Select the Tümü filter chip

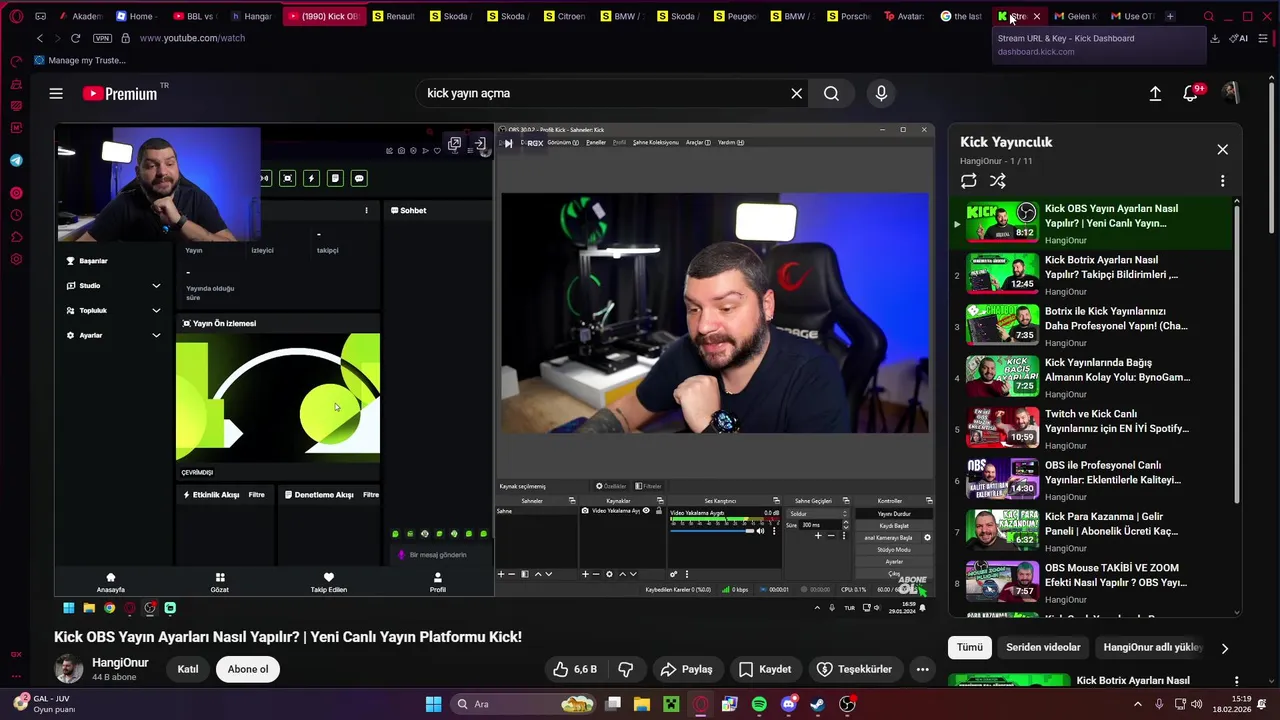[970, 647]
